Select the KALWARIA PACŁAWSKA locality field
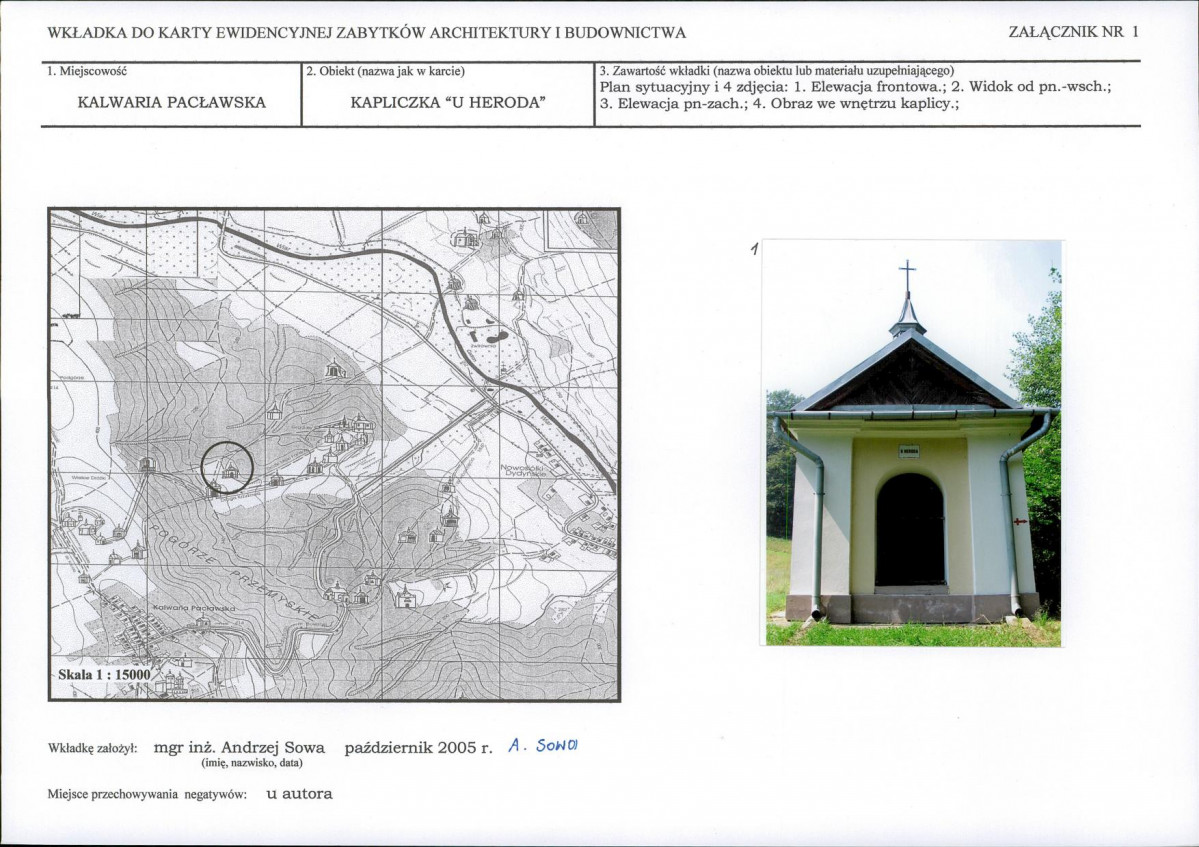 coord(171,103)
